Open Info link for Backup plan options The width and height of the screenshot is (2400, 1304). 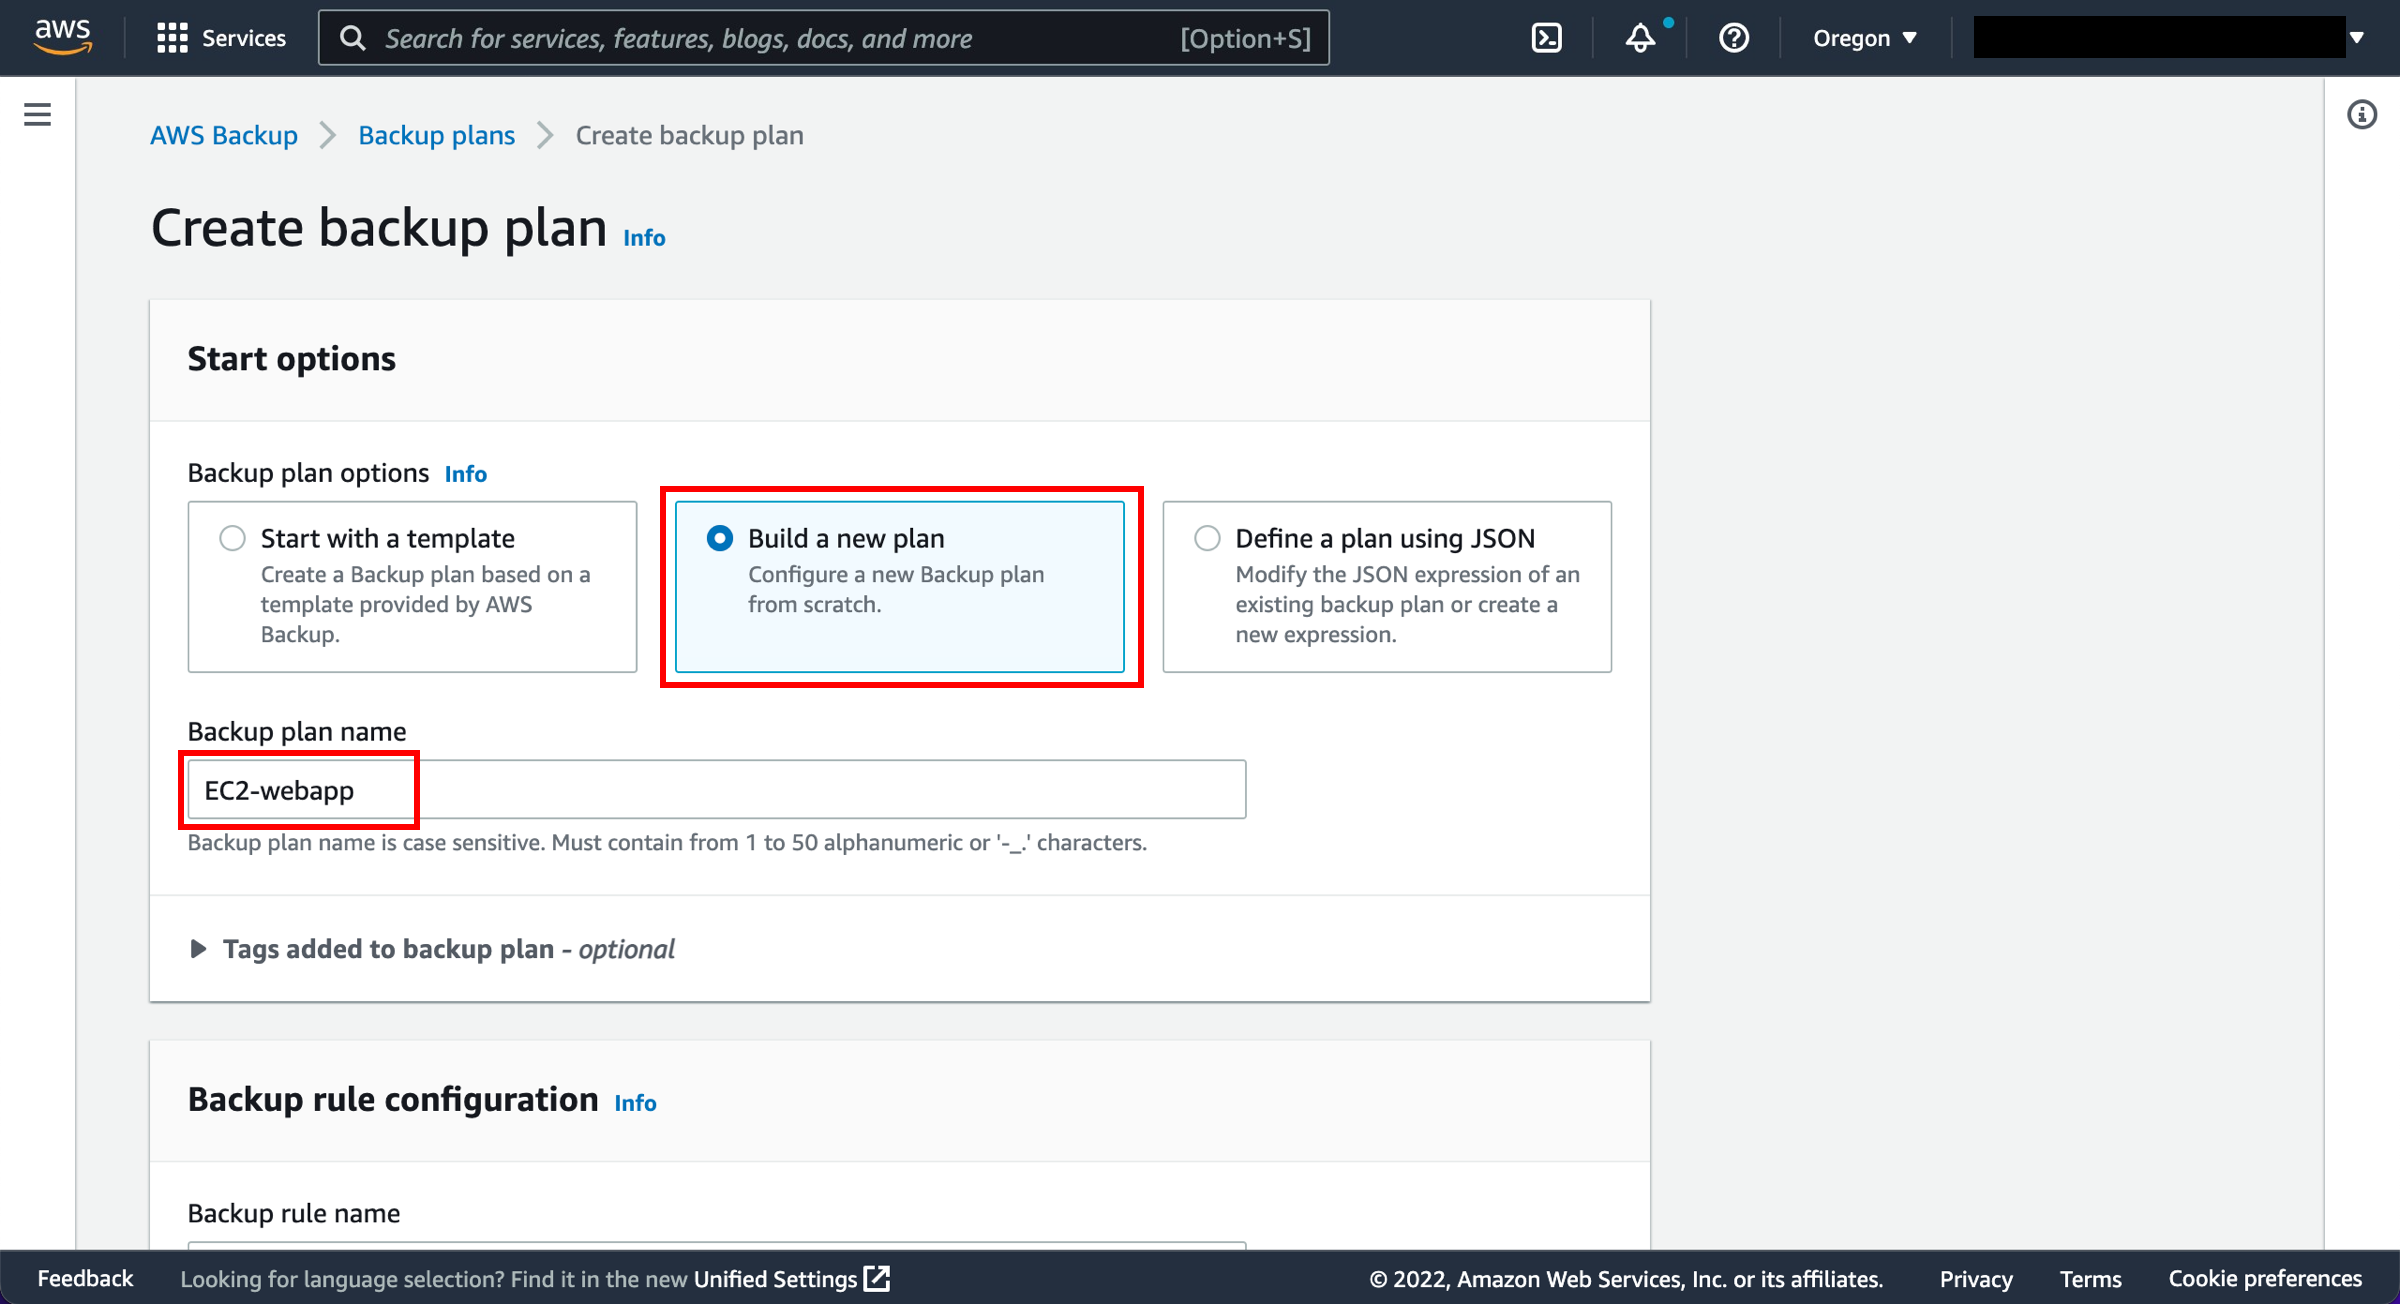(465, 474)
